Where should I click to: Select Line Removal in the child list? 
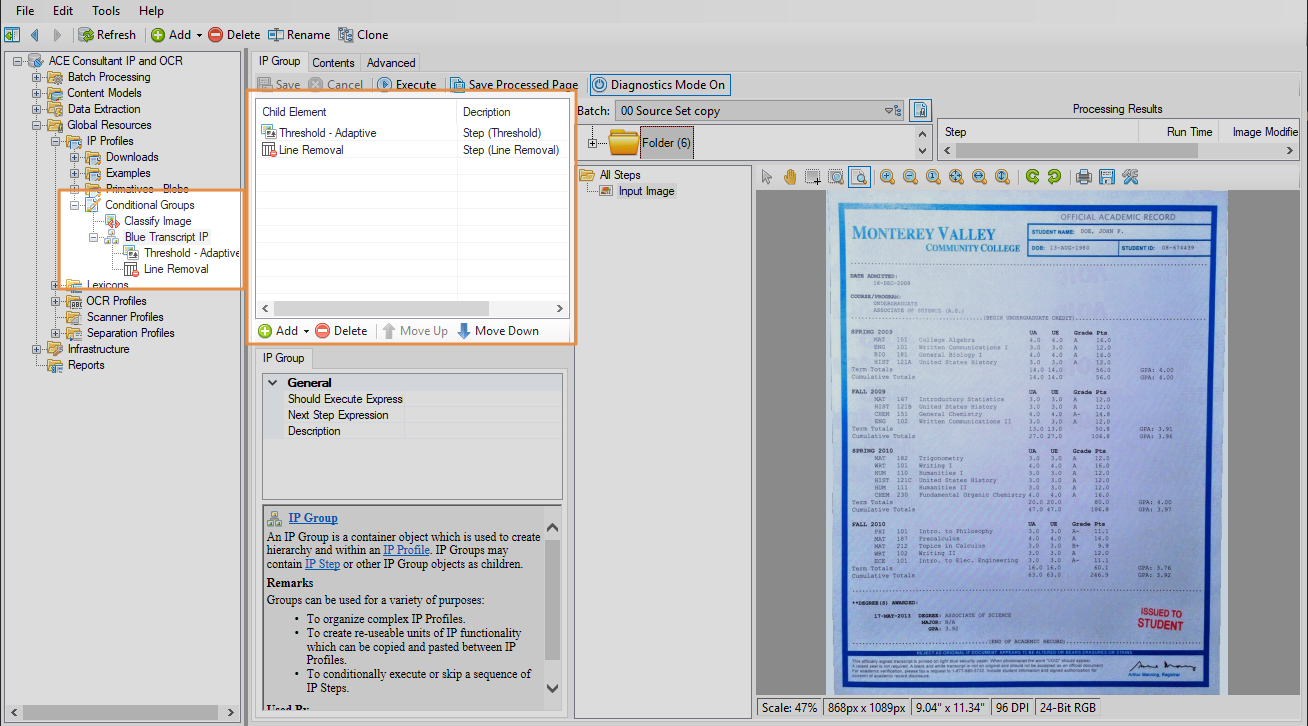click(310, 150)
